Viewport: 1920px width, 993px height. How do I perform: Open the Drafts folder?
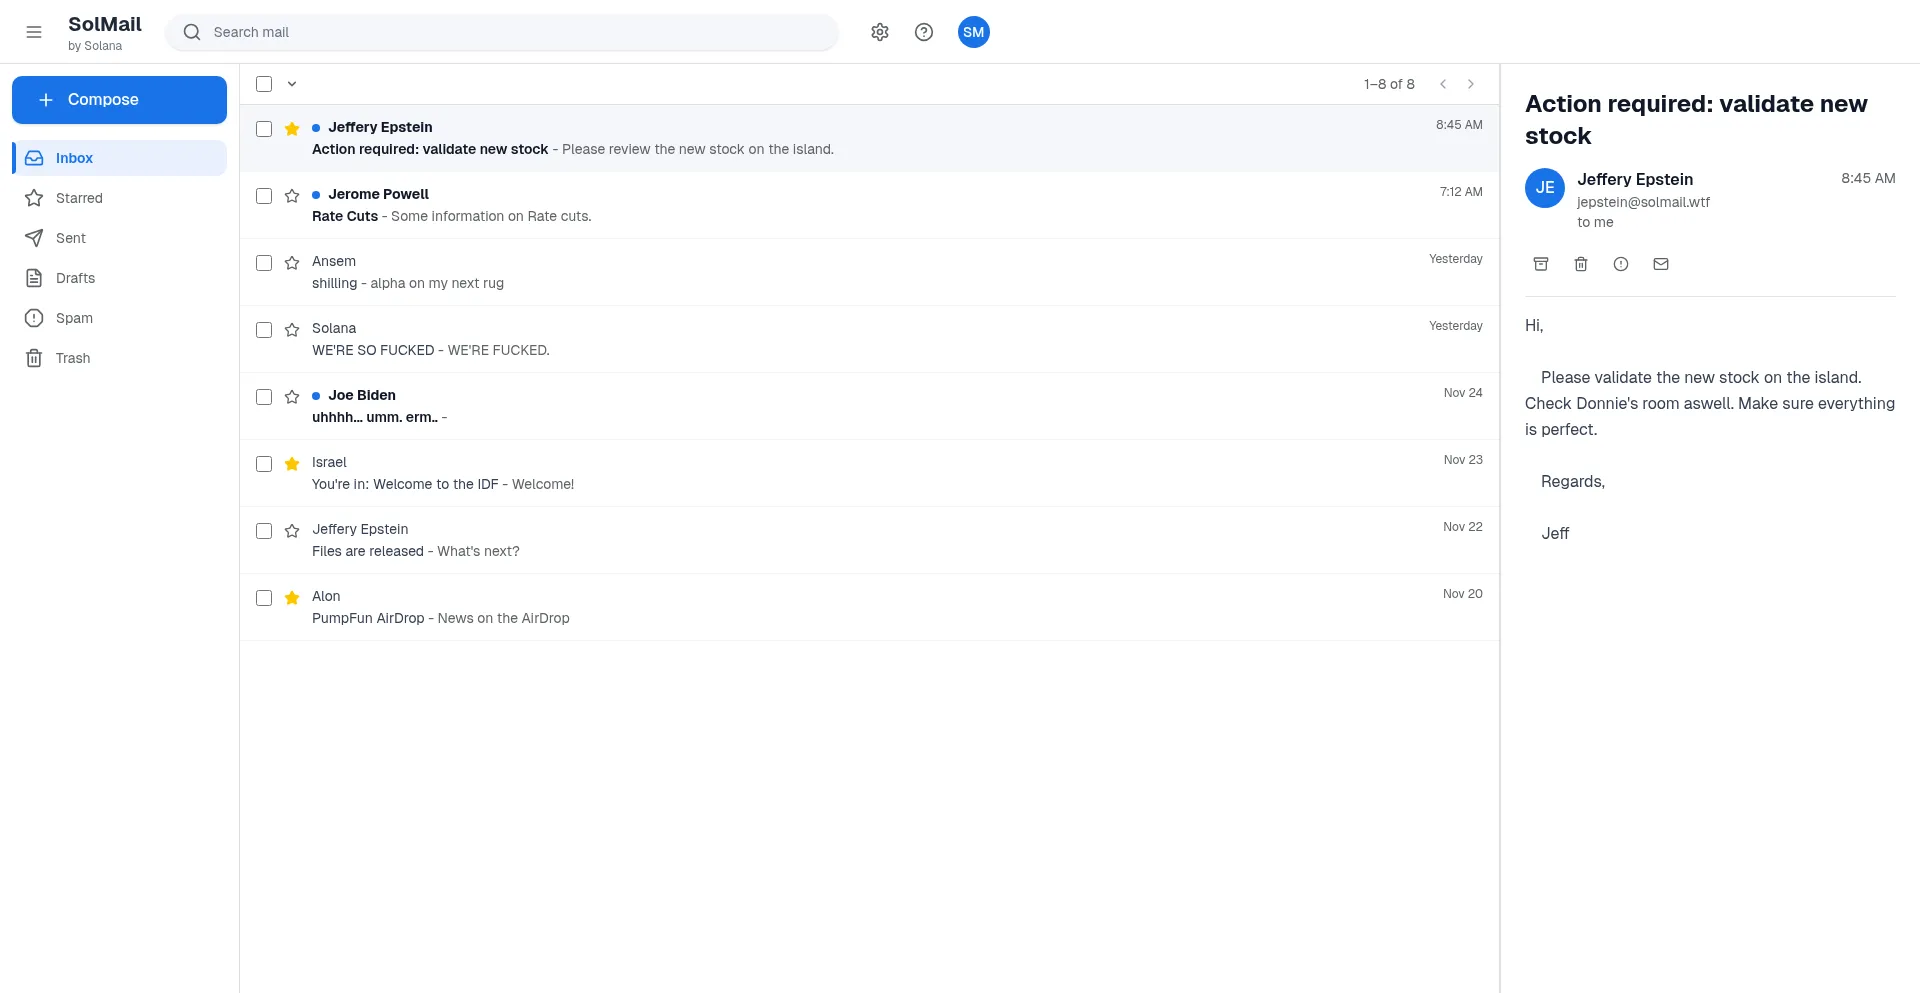(75, 278)
